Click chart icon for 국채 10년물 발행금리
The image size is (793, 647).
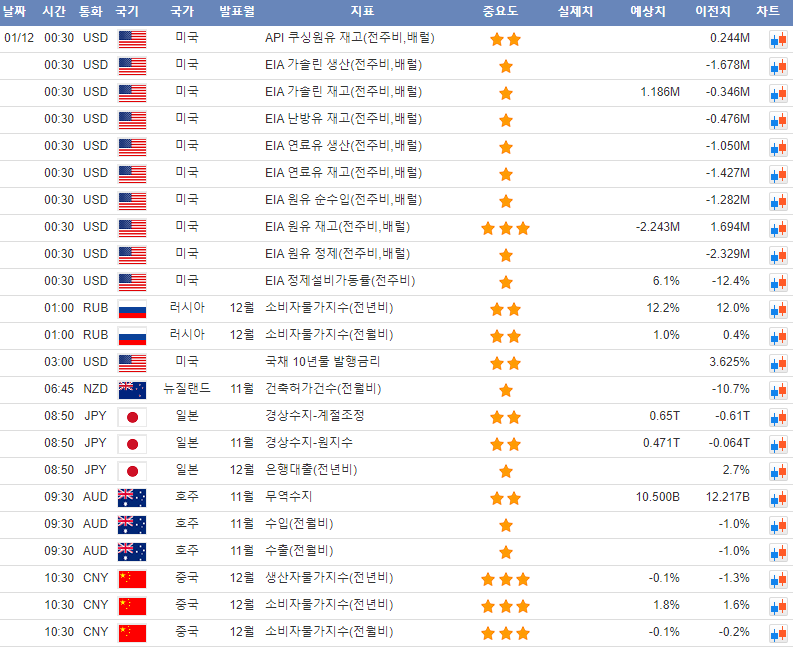(x=778, y=363)
